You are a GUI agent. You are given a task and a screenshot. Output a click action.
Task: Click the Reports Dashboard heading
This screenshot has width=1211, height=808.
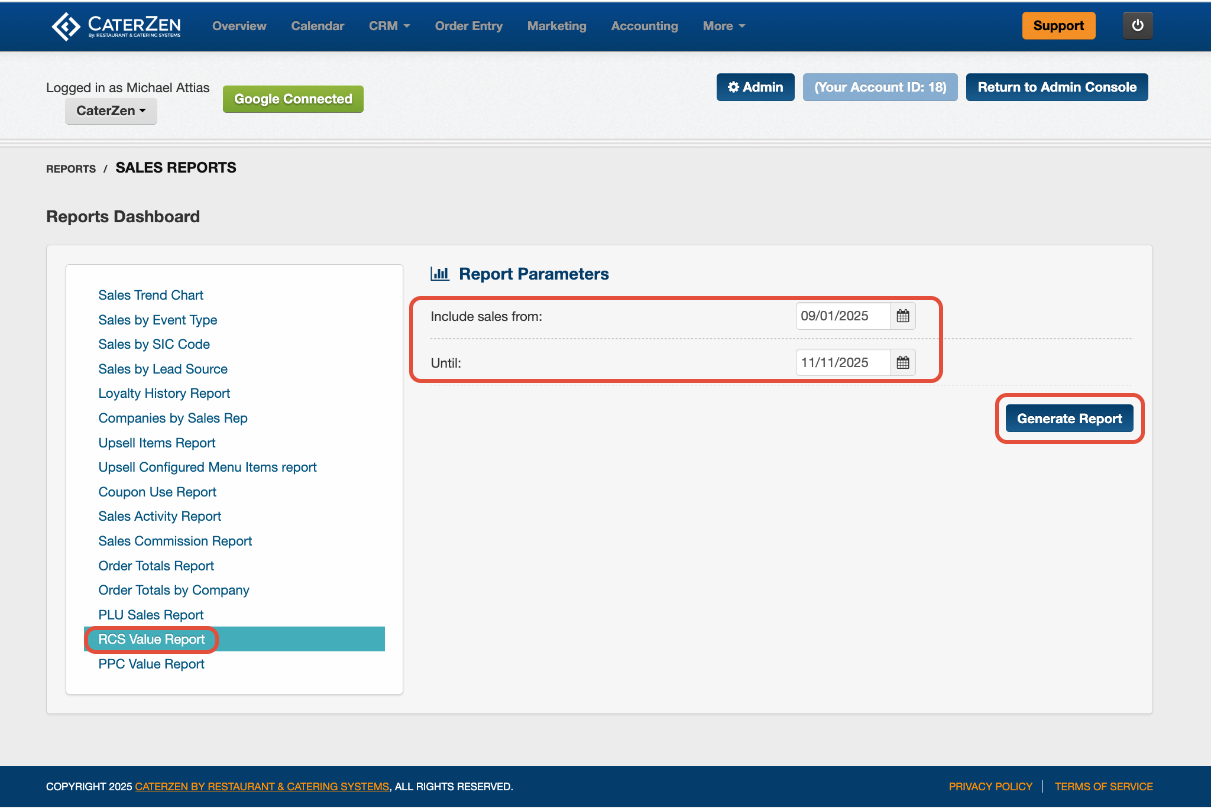click(123, 217)
